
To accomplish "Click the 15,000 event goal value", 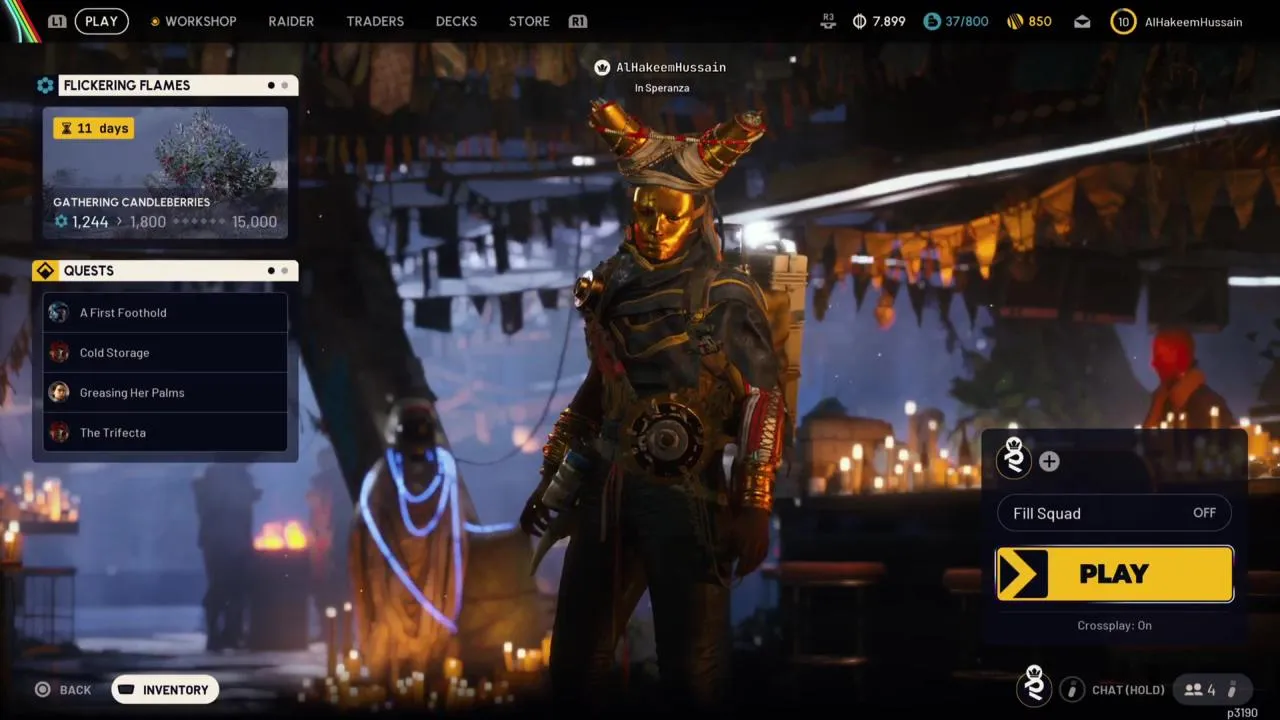I will click(254, 222).
